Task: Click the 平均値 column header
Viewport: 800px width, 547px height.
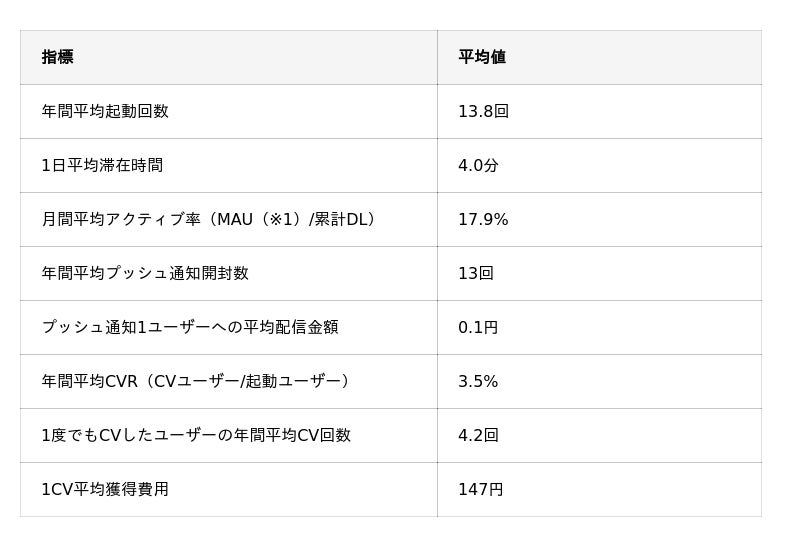Action: point(482,57)
